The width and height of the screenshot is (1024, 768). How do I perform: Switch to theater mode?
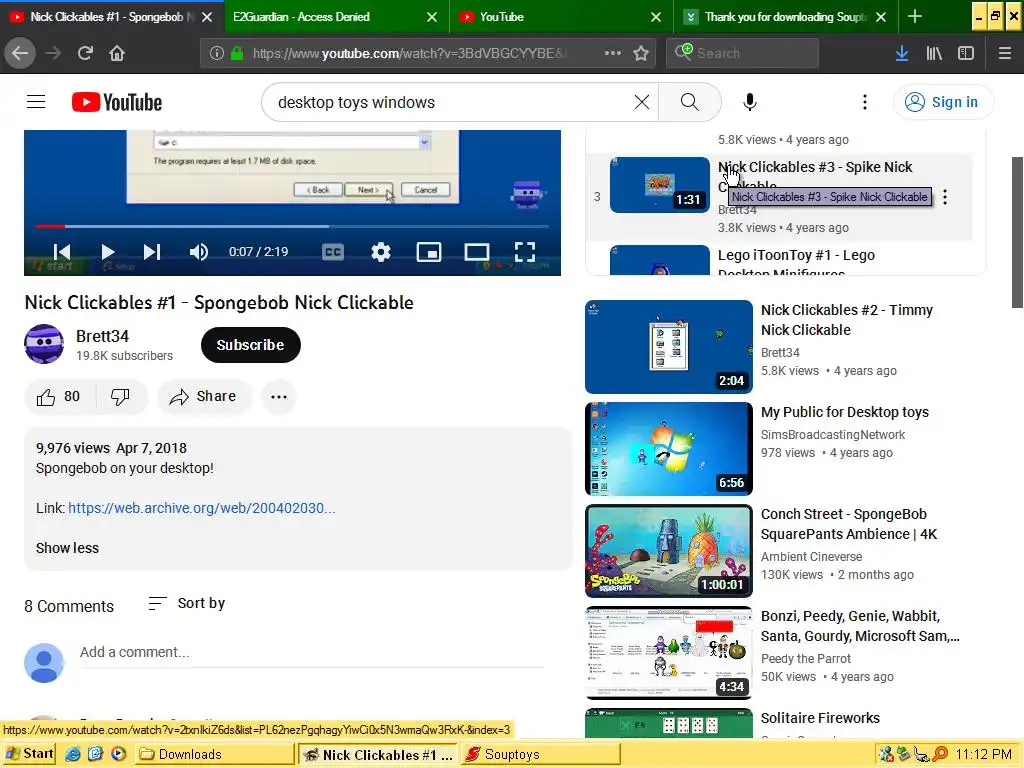pos(477,252)
